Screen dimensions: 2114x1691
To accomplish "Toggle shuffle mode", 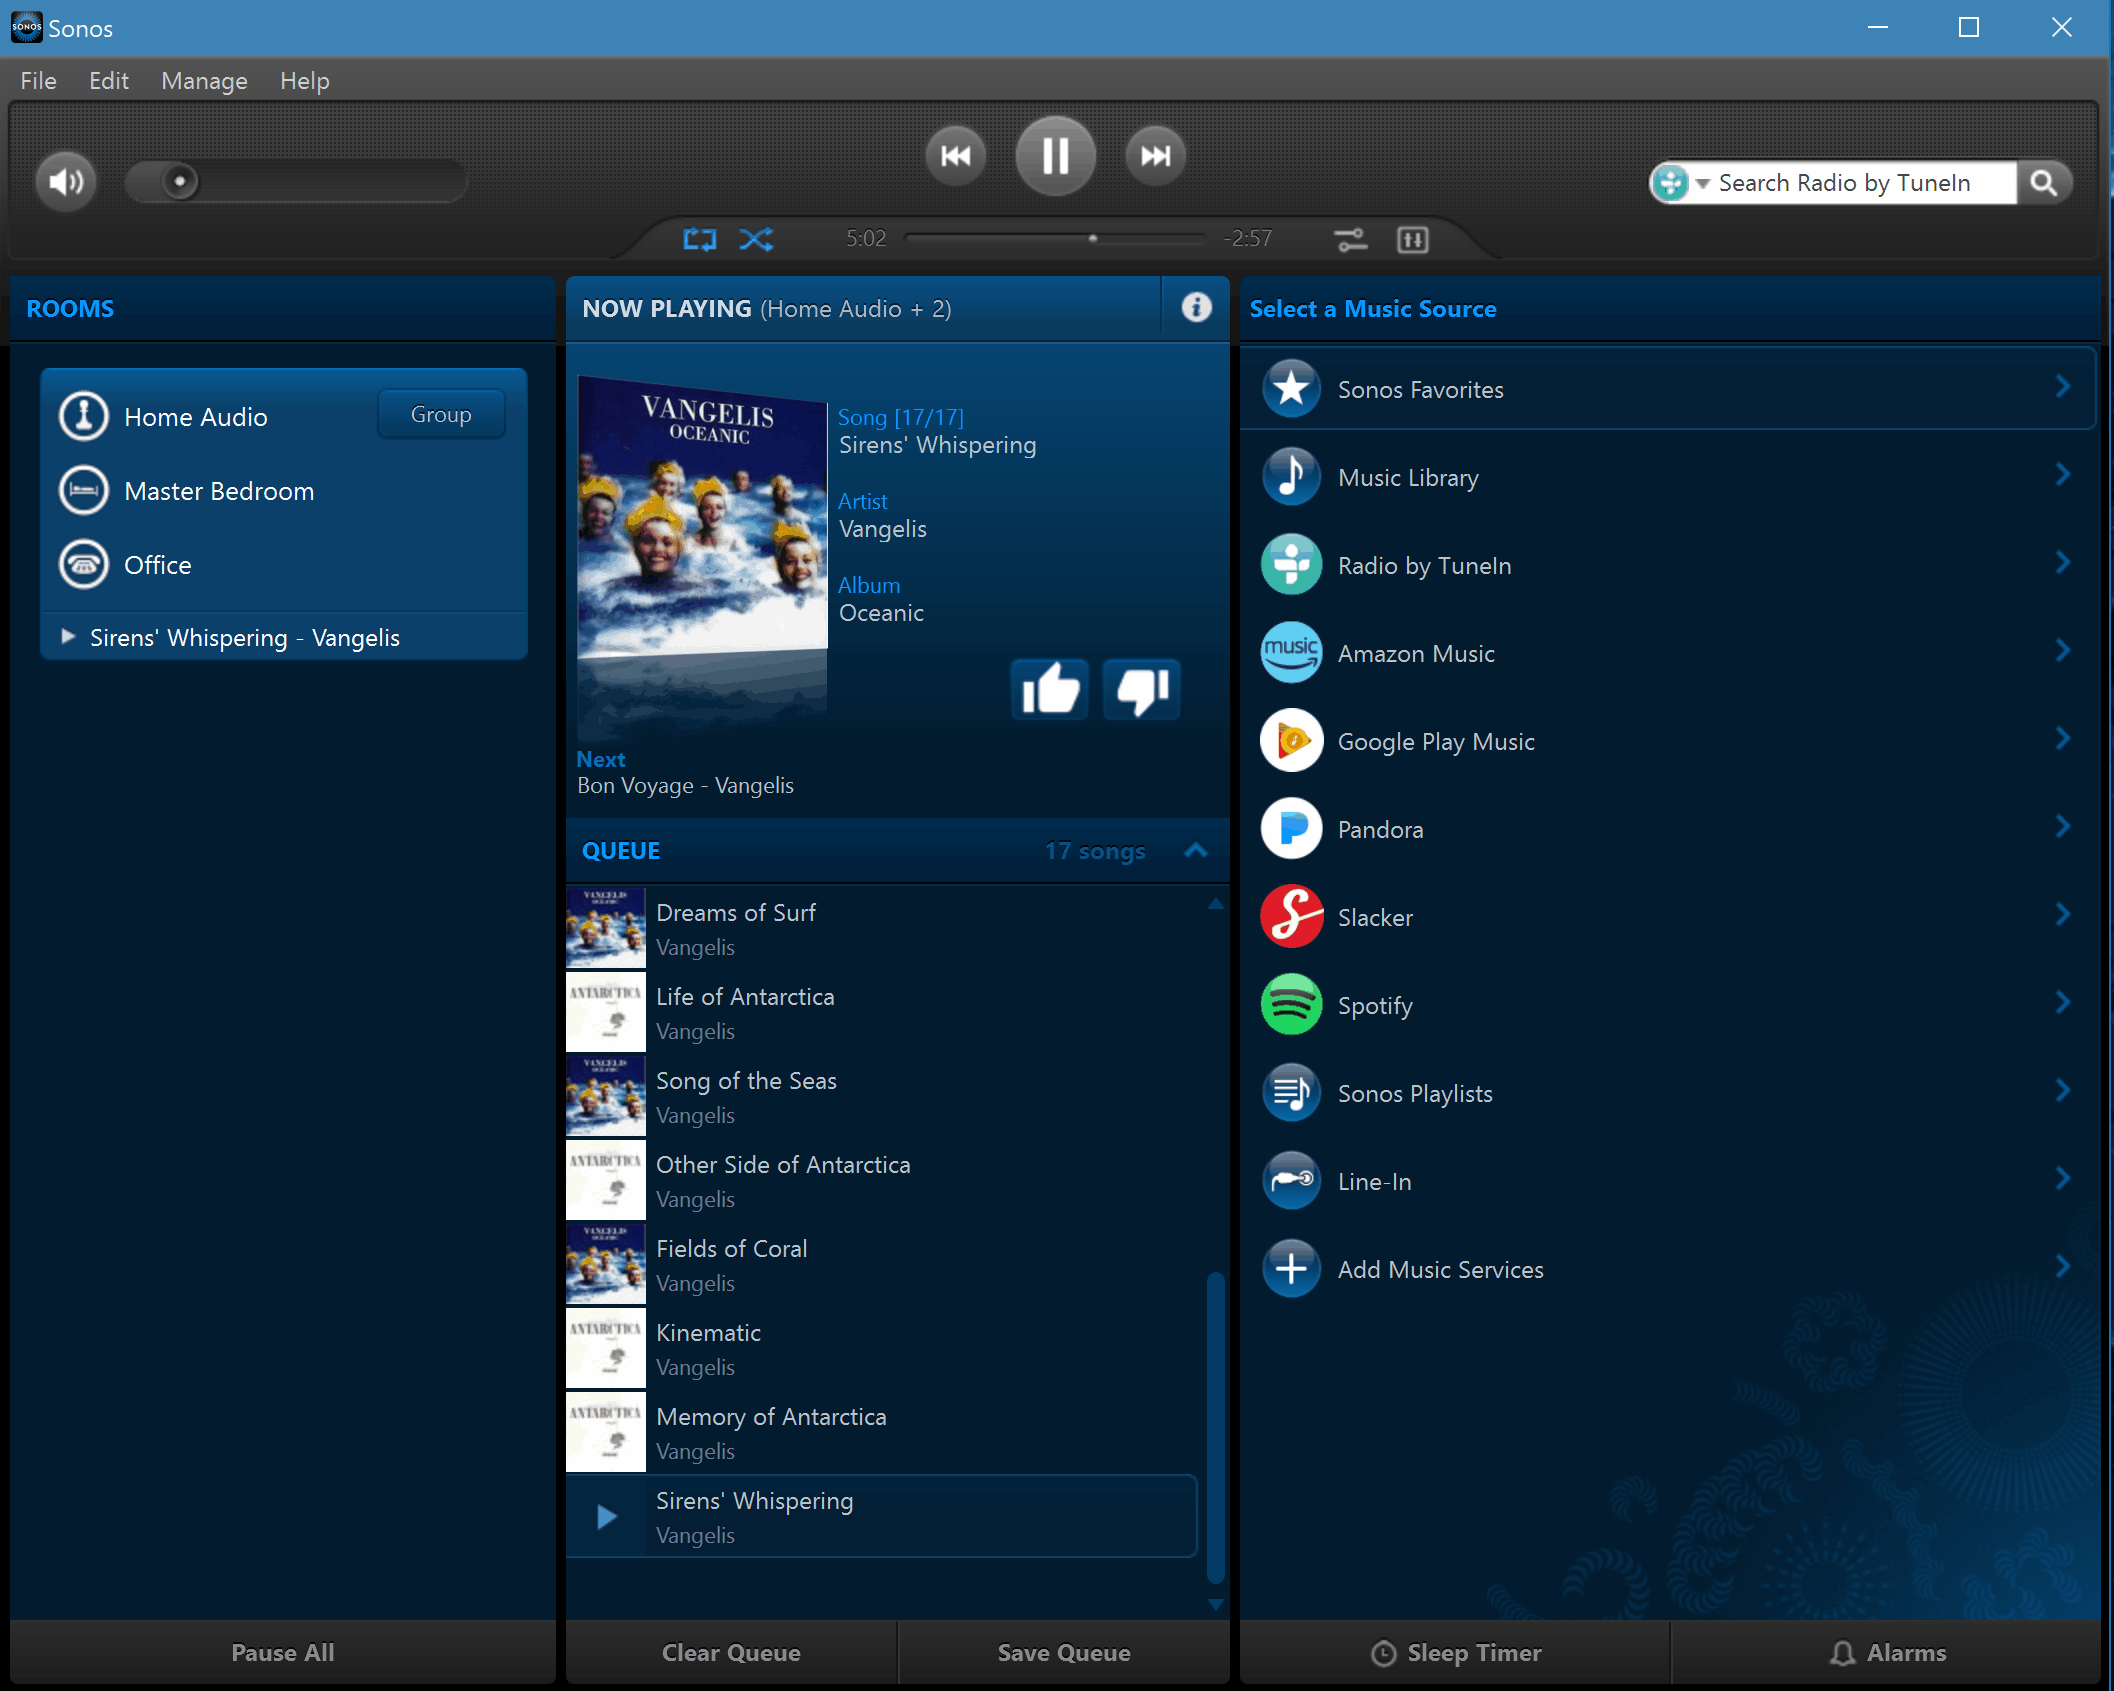I will [756, 239].
